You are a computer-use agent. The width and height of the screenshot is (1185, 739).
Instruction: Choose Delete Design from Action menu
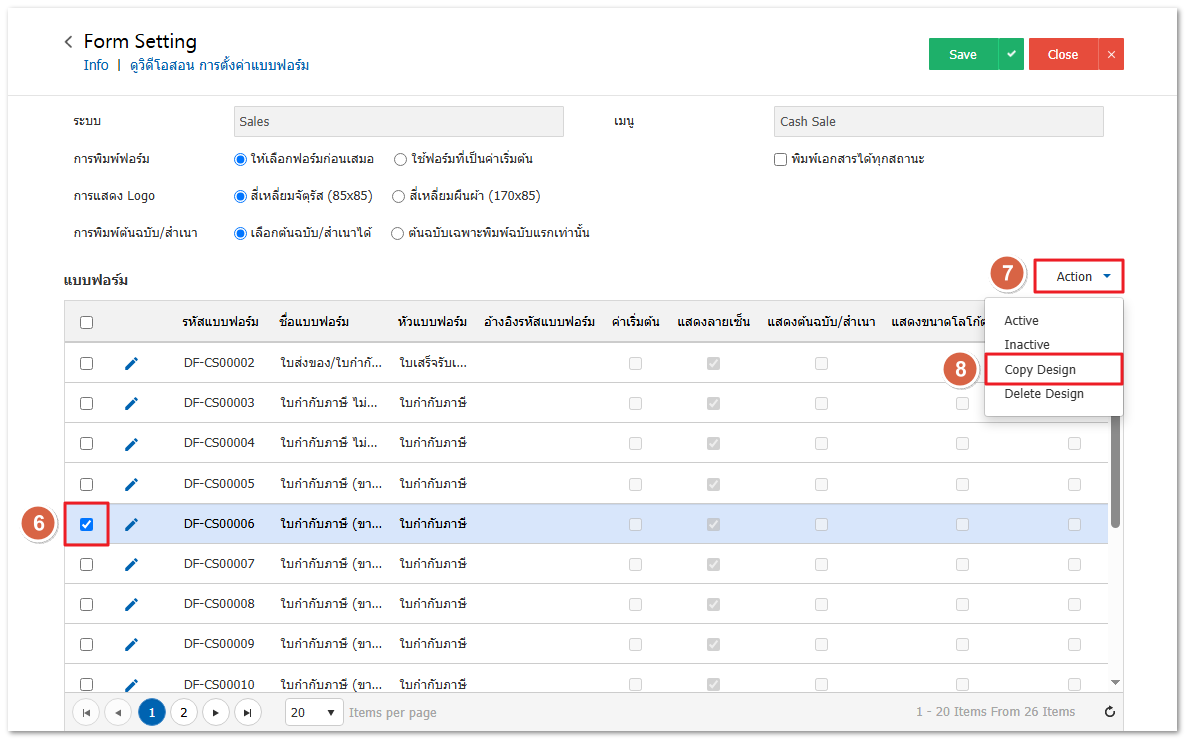(x=1043, y=393)
